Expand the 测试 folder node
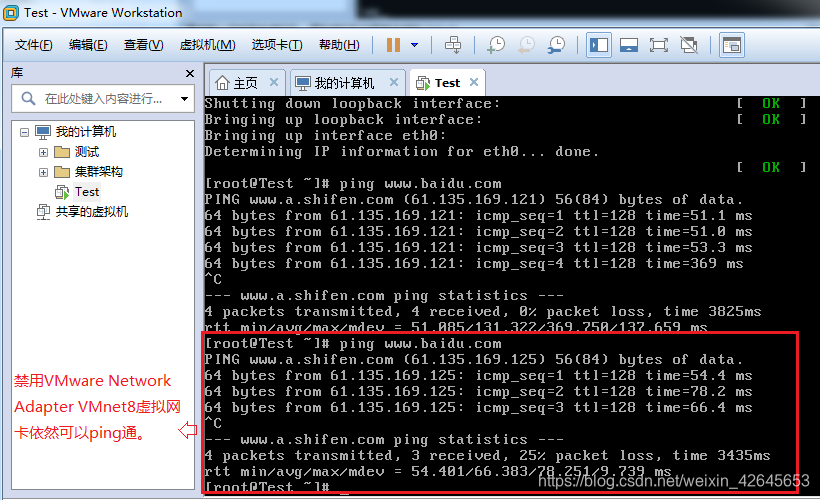 coord(43,152)
